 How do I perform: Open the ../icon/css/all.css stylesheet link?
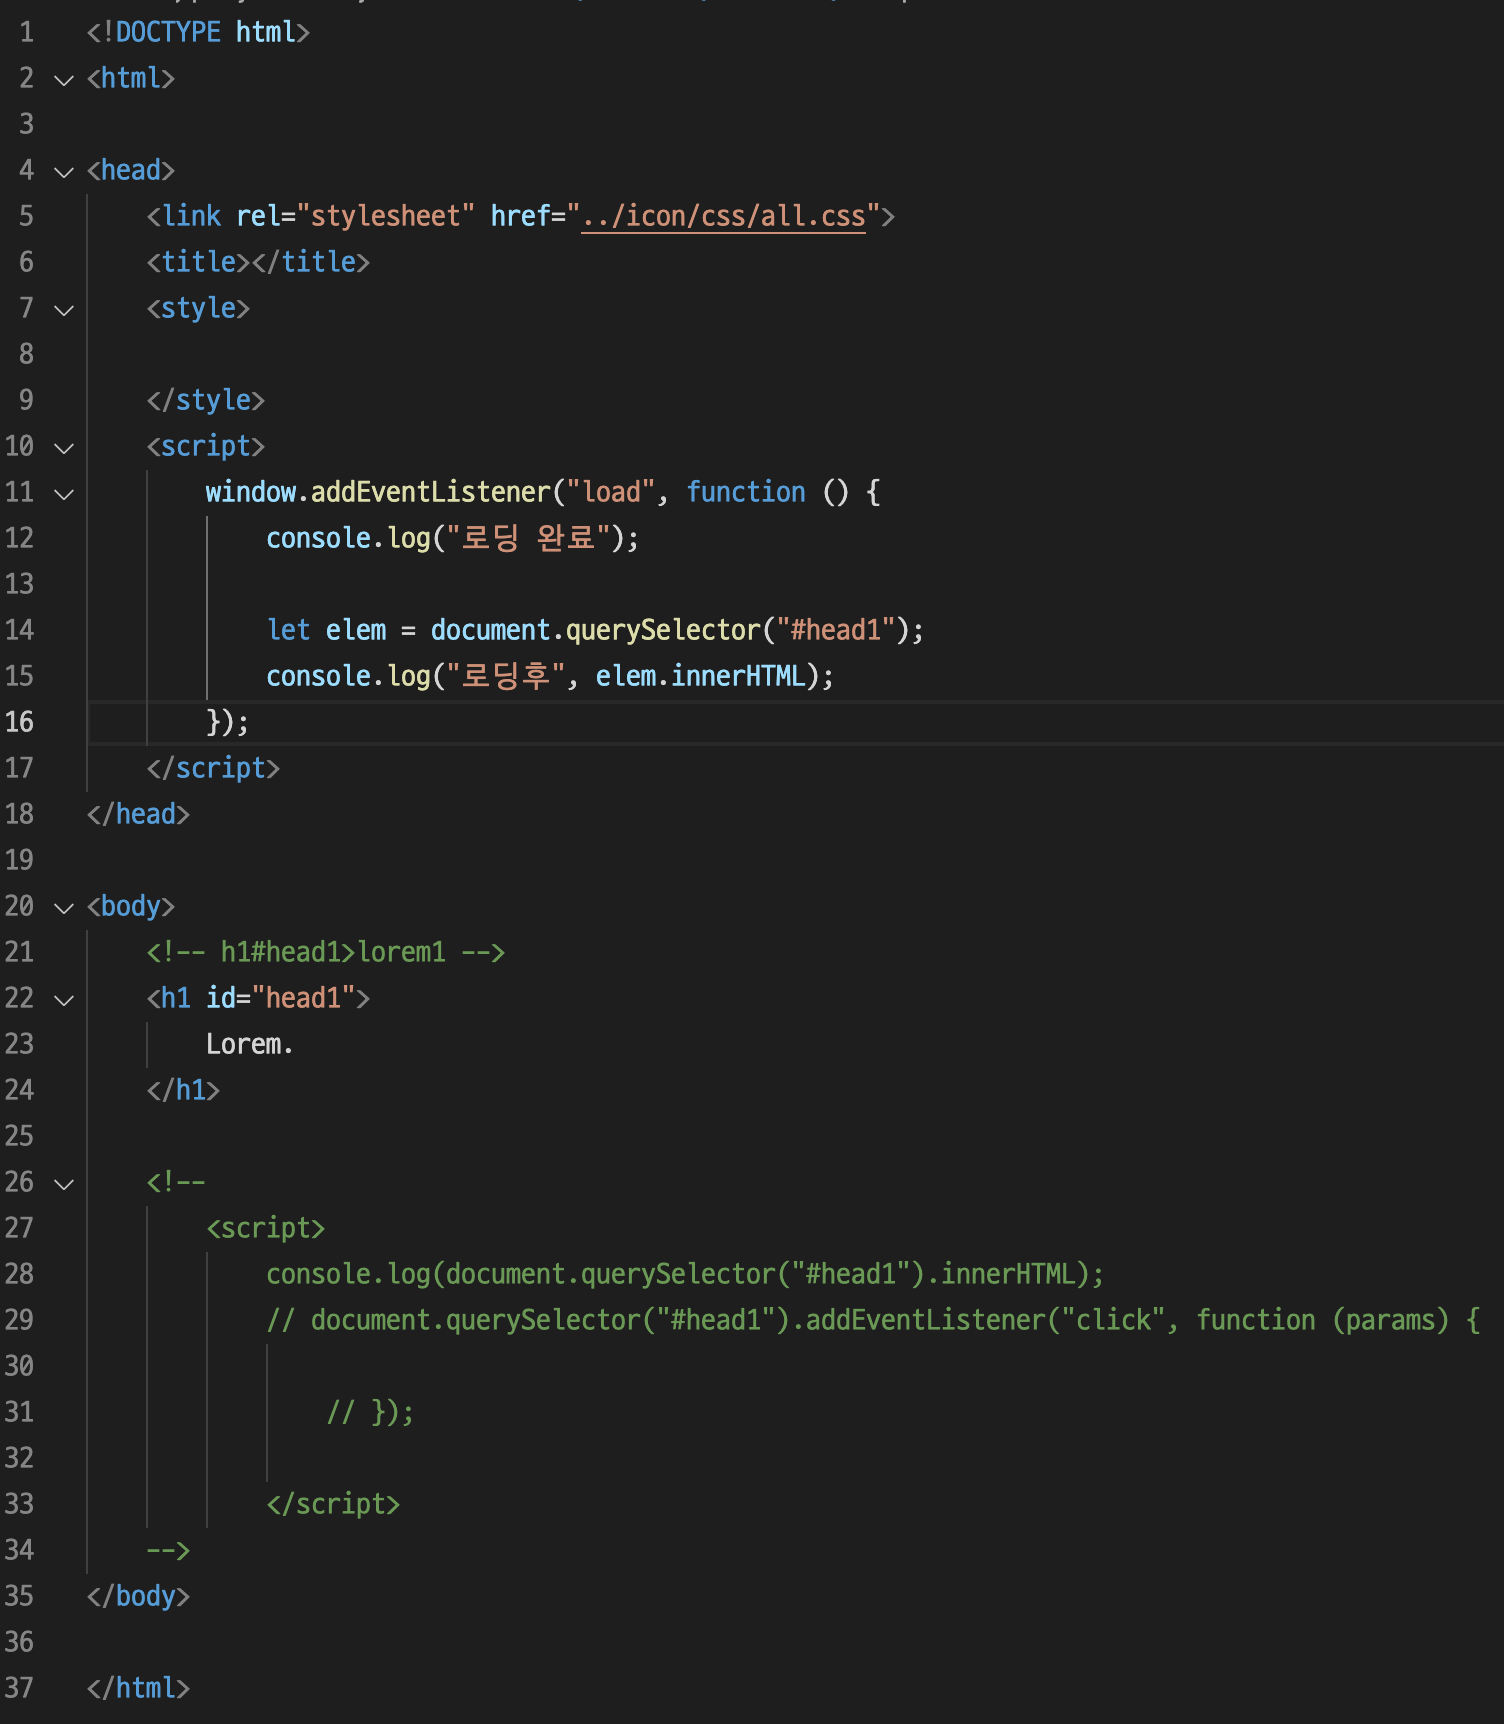tap(723, 216)
